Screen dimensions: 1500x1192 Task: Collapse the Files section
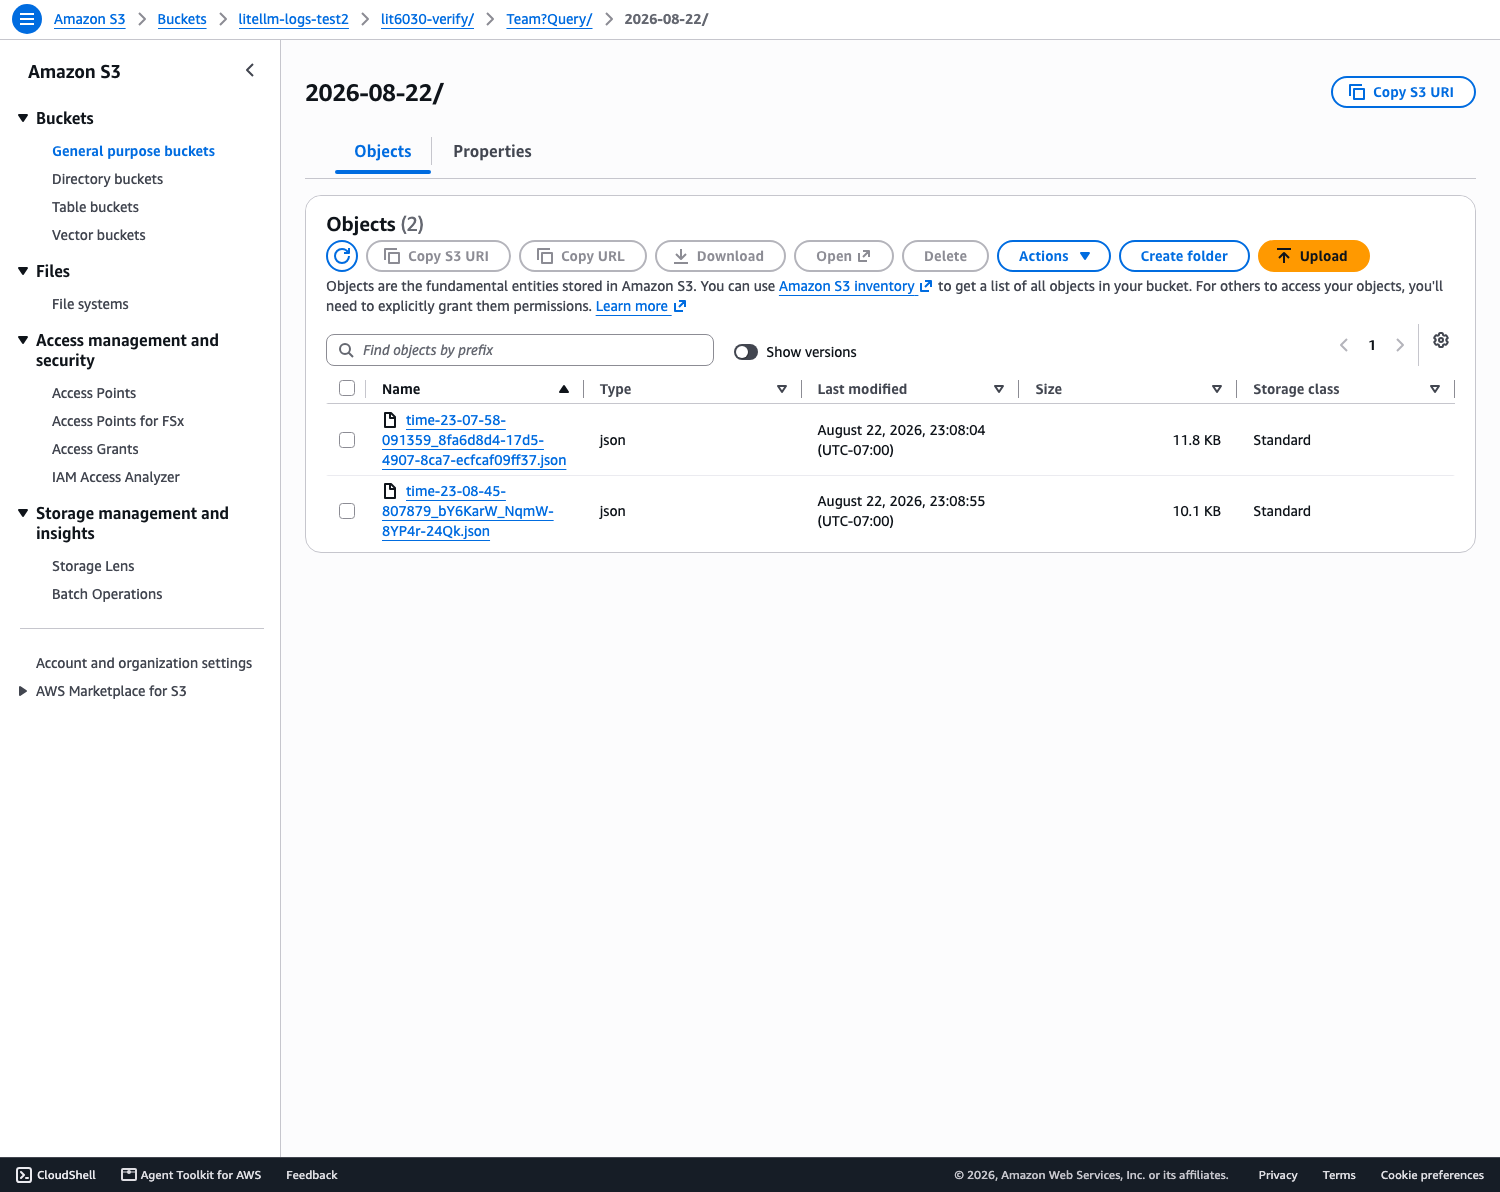23,271
